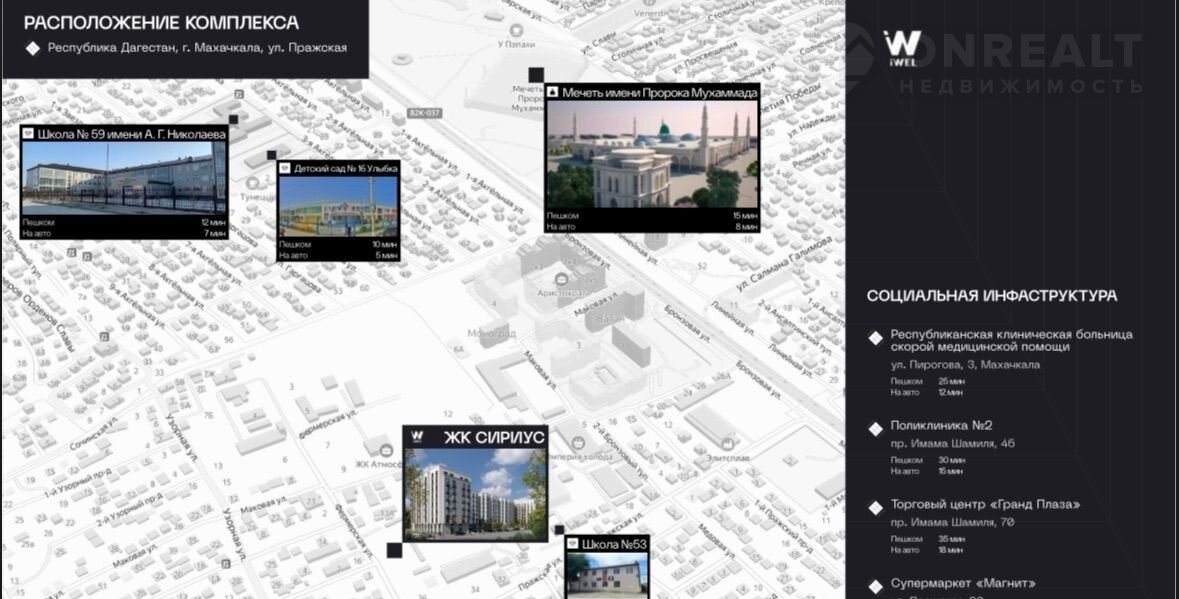This screenshot has width=1179, height=599.
Task: Open the kindergarten Улыбка photo
Action: click(x=338, y=207)
